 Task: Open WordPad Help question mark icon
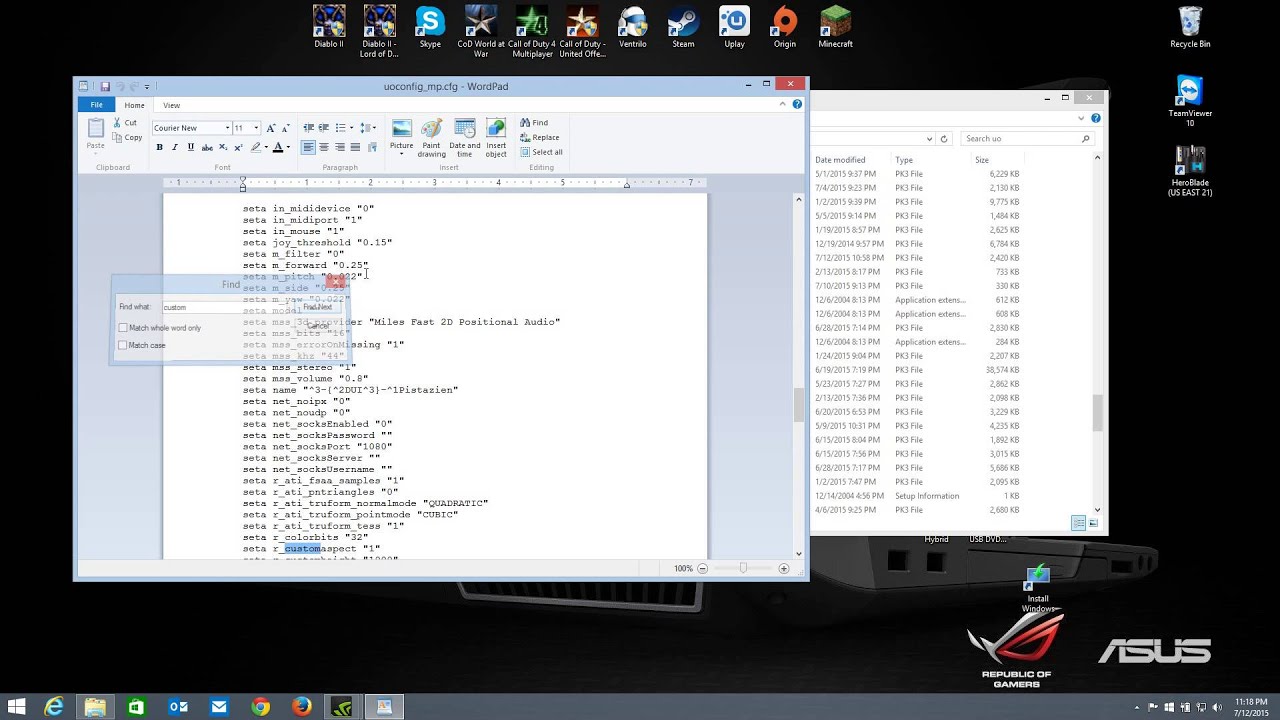tap(797, 104)
